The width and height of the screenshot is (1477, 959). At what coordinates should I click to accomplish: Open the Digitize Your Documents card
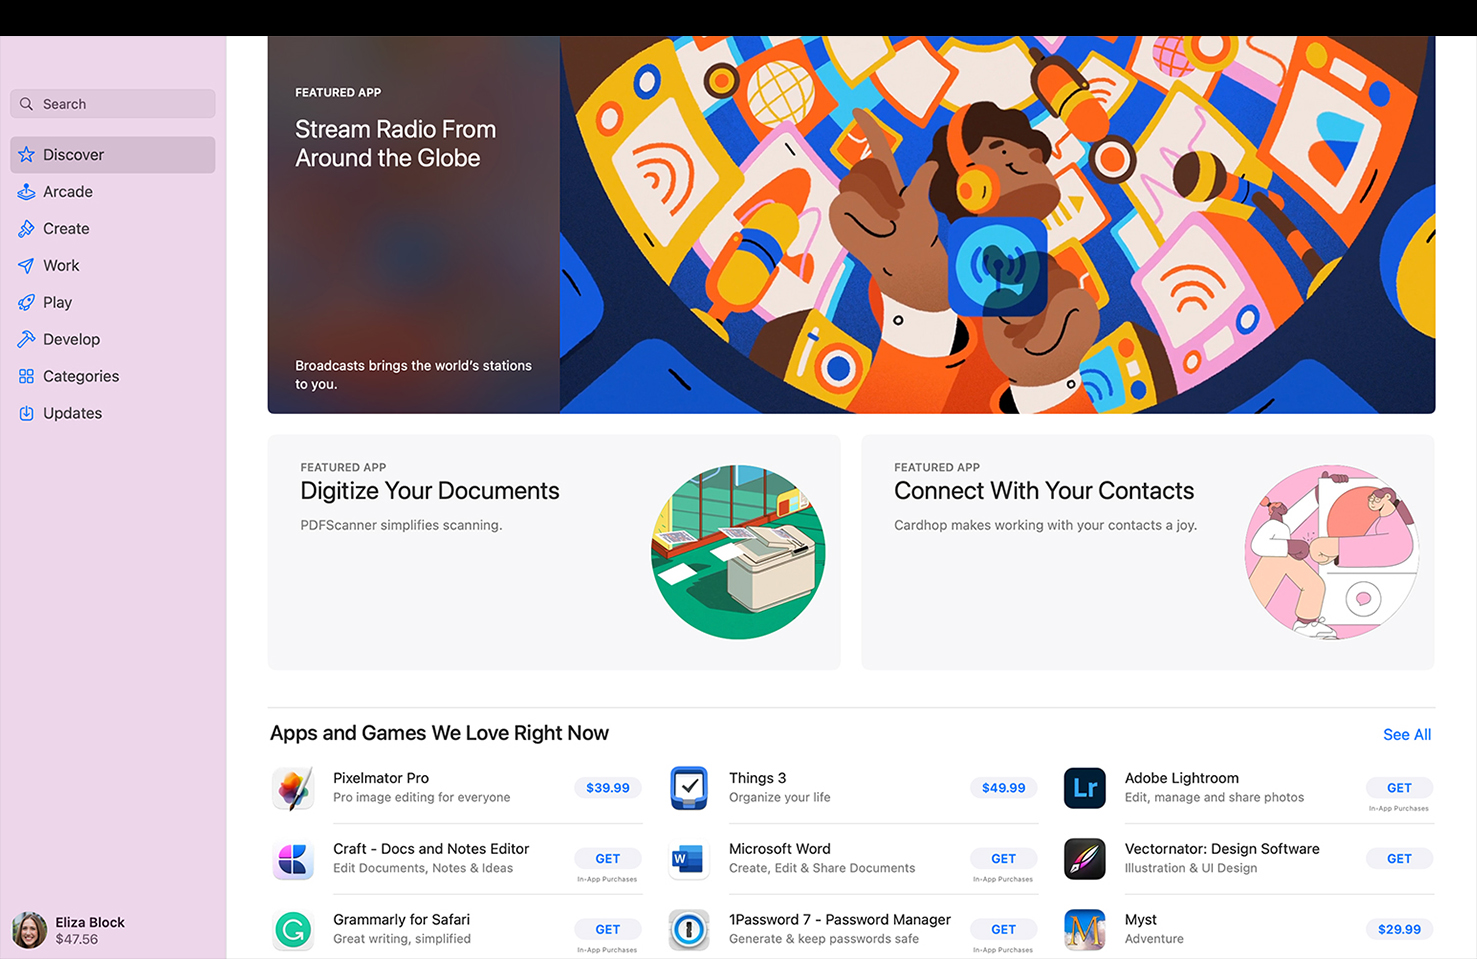coord(554,552)
